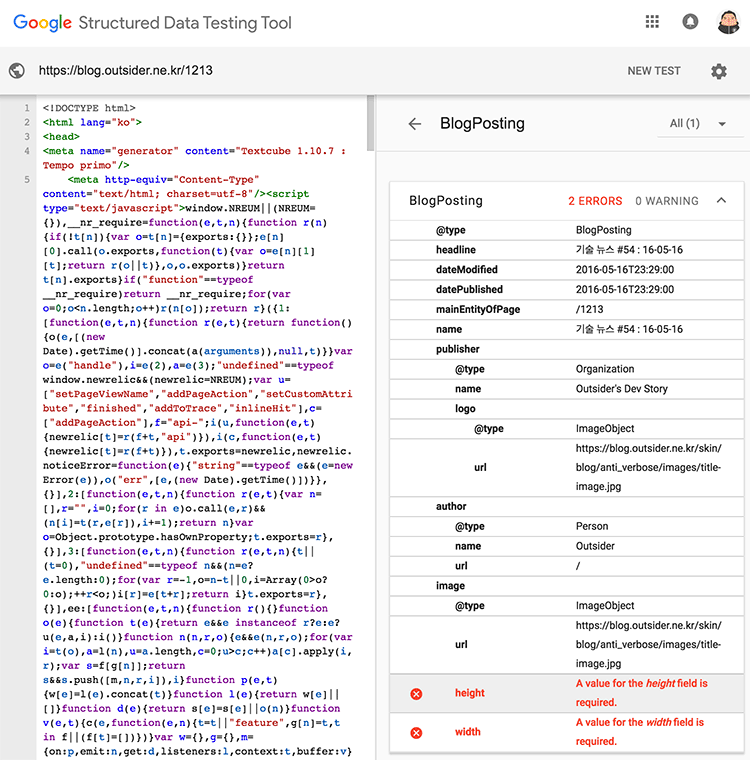Open the Google apps grid icon
The height and width of the screenshot is (760, 750).
point(652,22)
